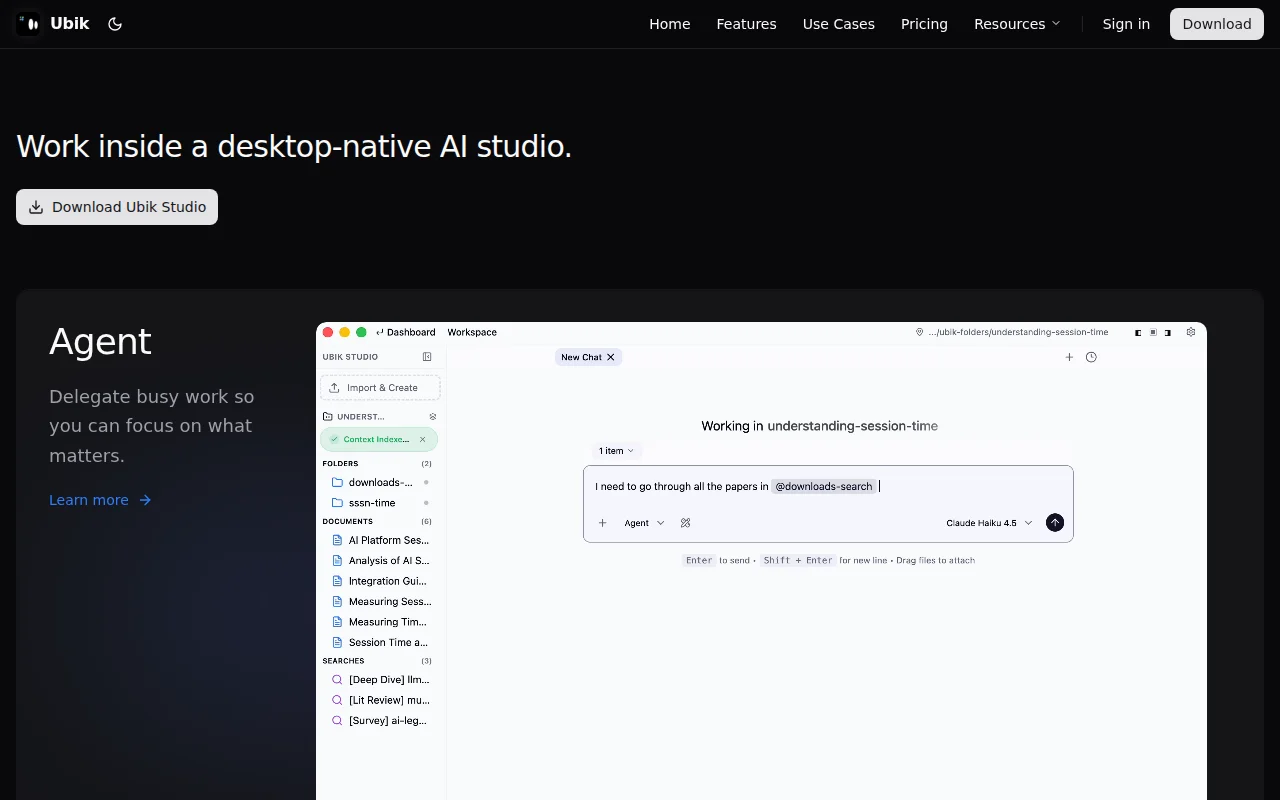Click the @downloads-search mention chip
Screen dimensions: 1280x800
click(x=824, y=487)
